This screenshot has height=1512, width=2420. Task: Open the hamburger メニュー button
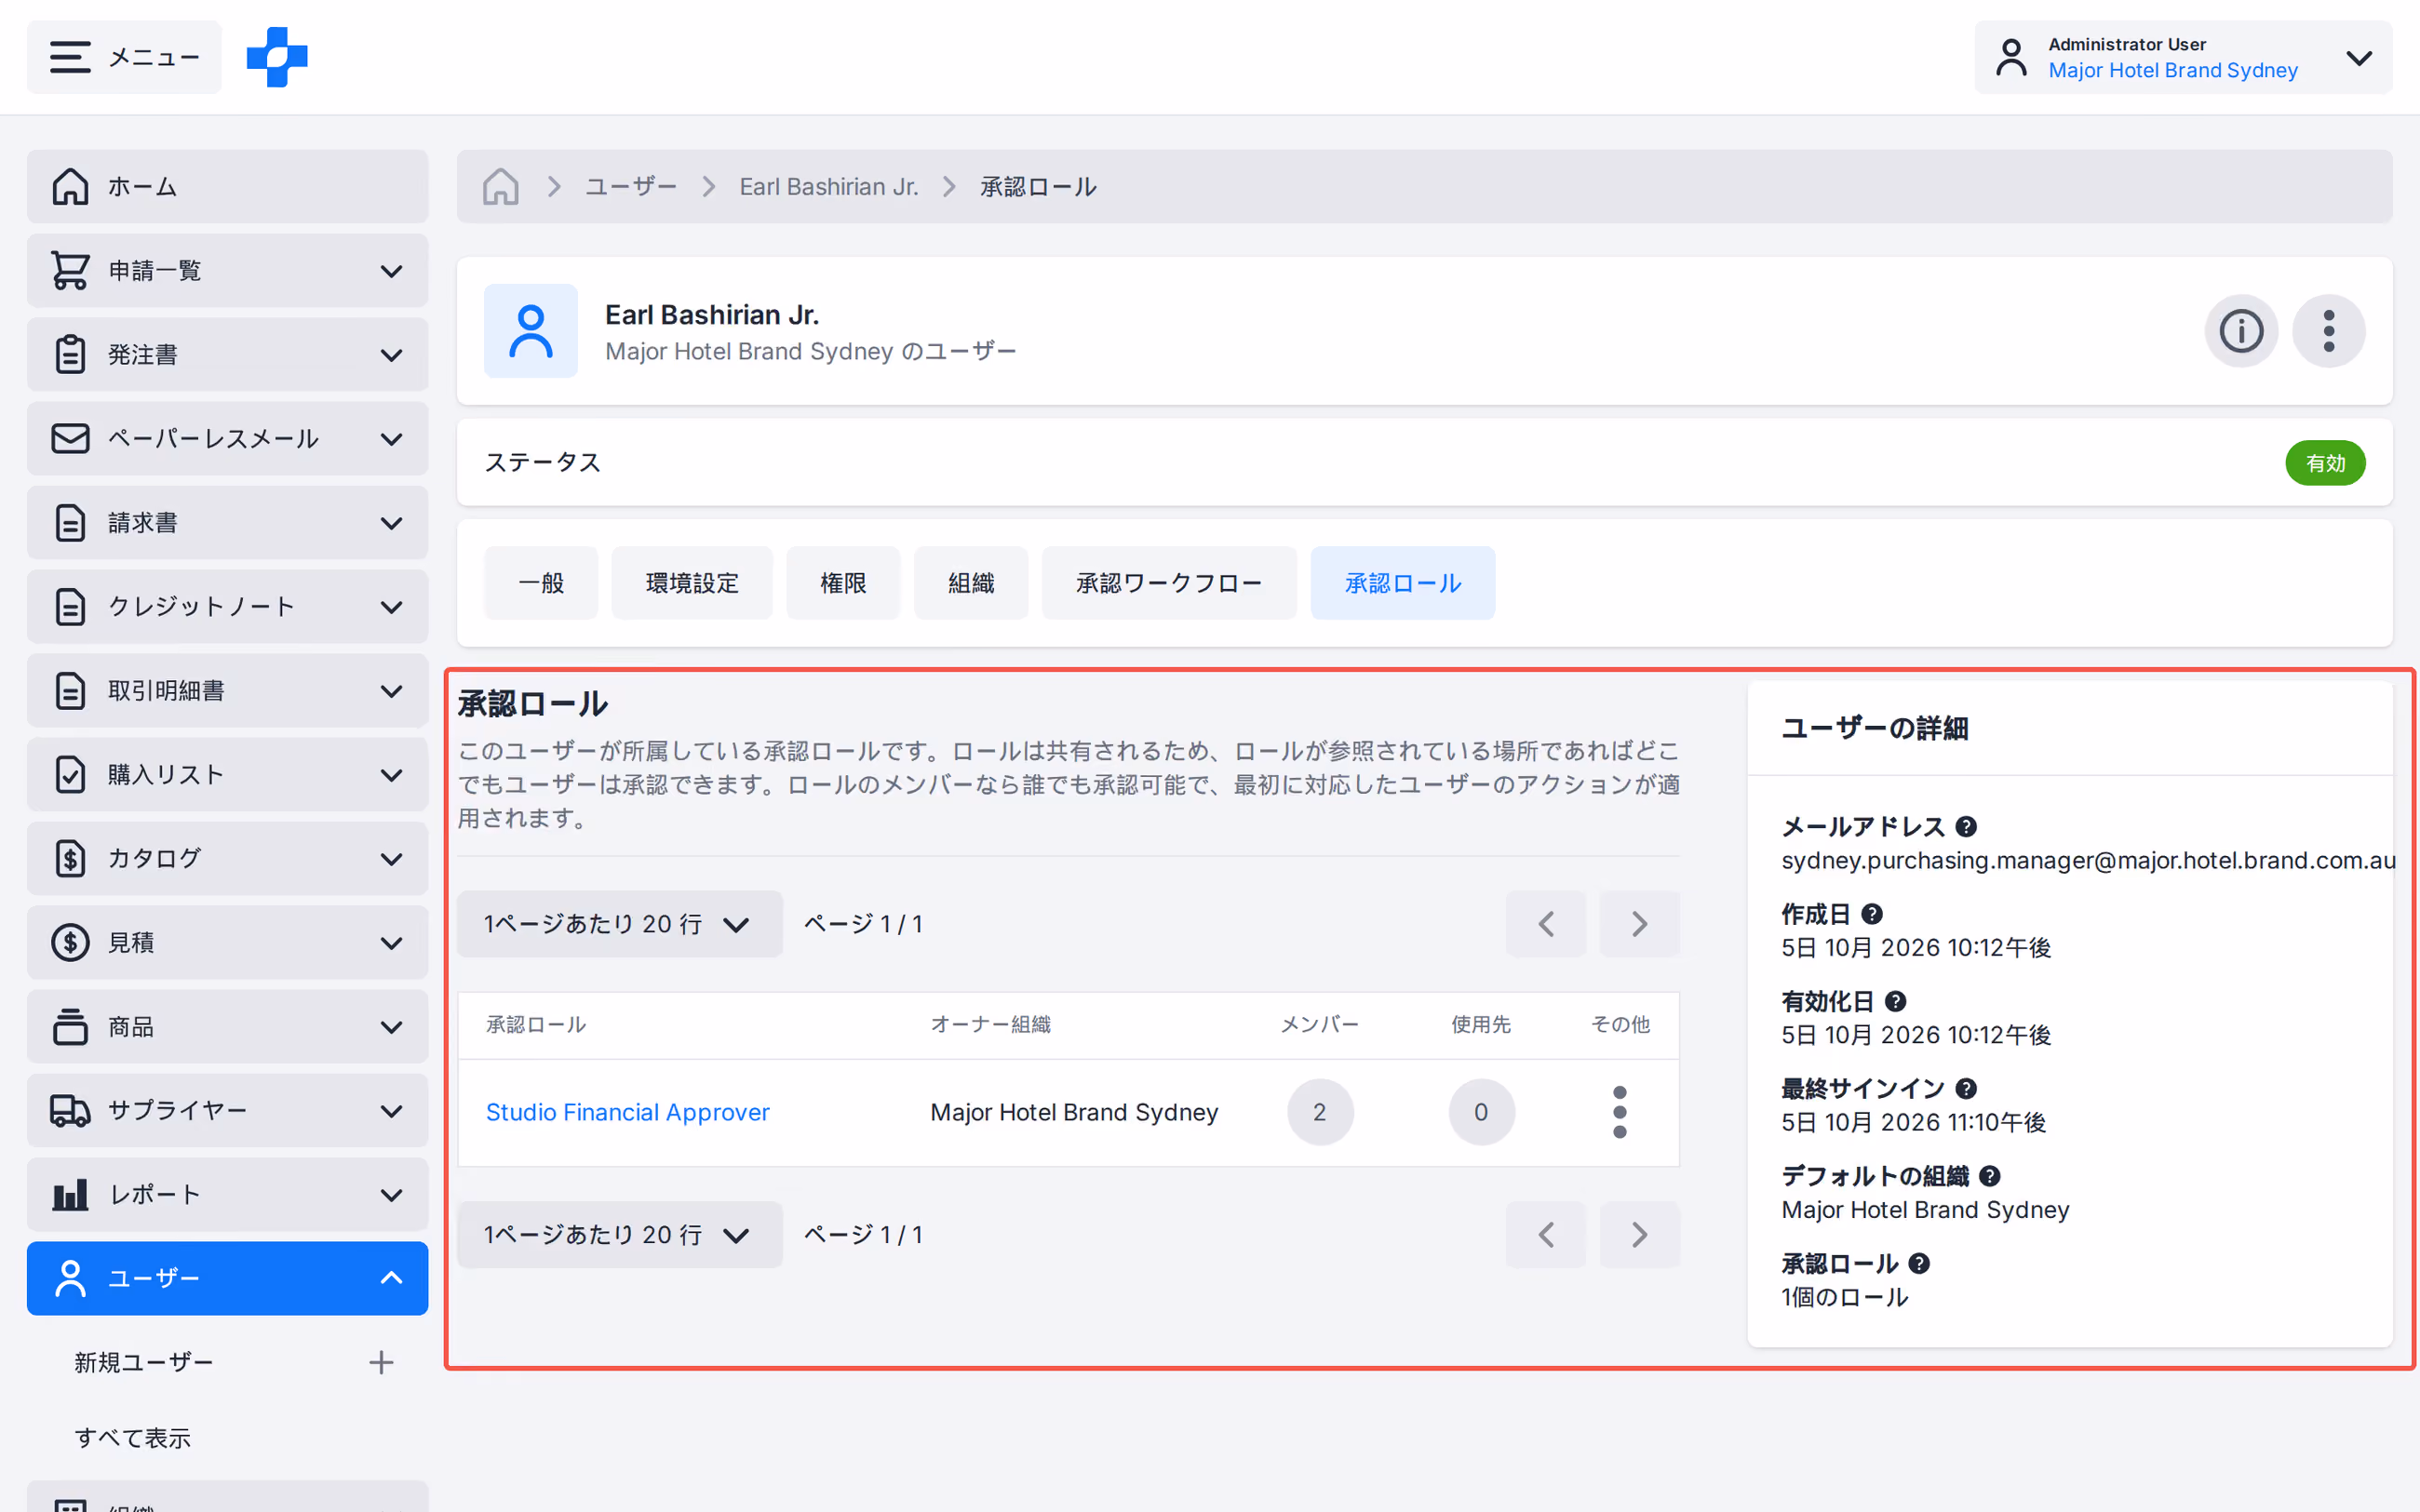tap(124, 57)
